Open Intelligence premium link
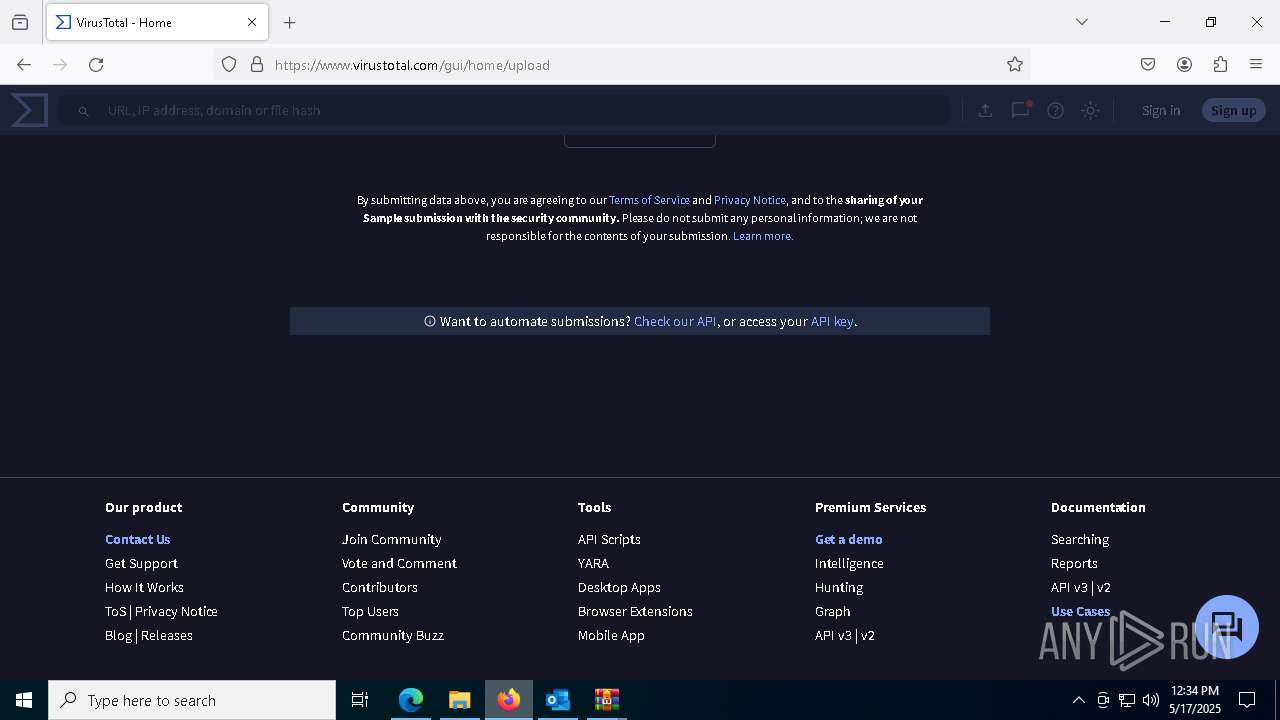The height and width of the screenshot is (720, 1280). (849, 564)
